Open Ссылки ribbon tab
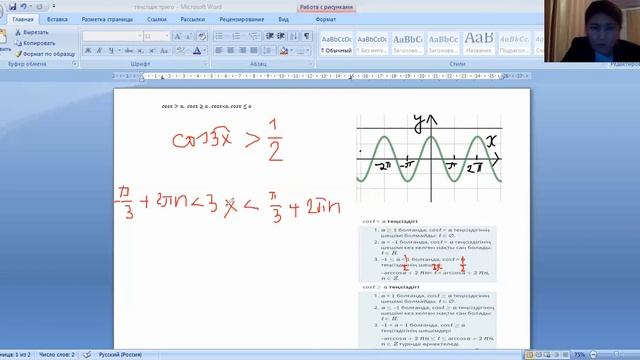The height and width of the screenshot is (360, 640). point(157,19)
